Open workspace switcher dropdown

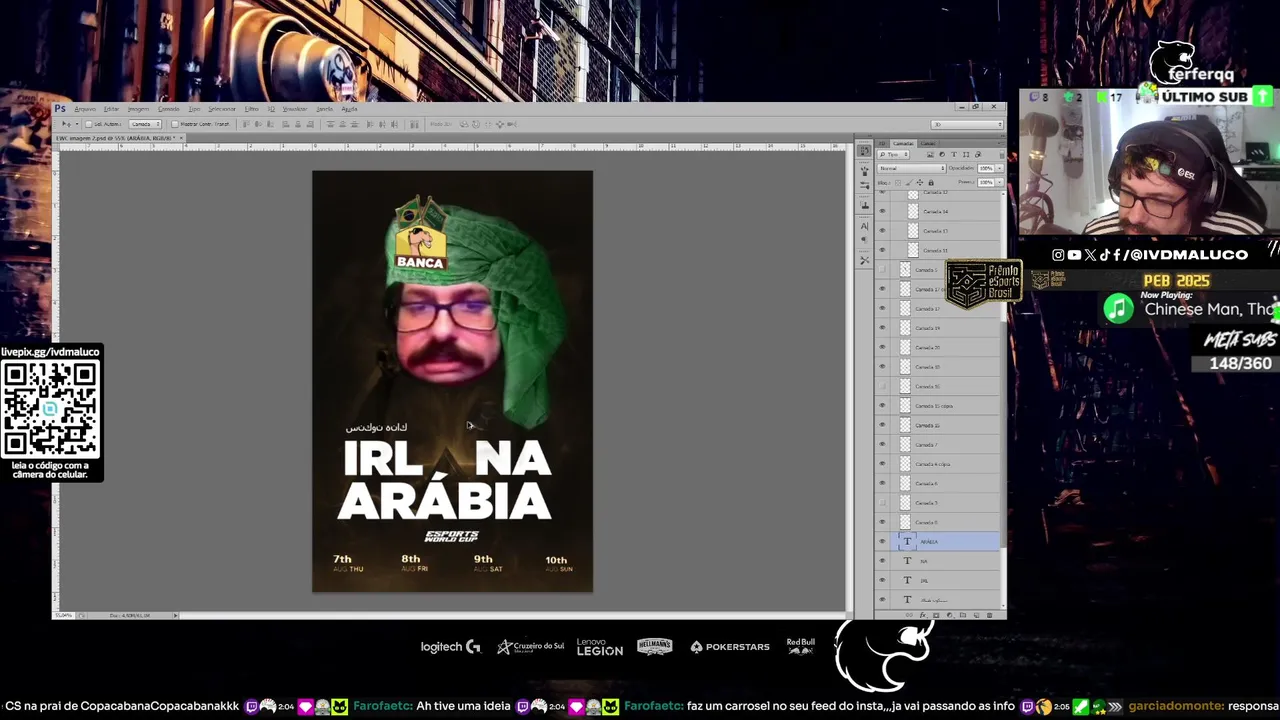(x=967, y=124)
